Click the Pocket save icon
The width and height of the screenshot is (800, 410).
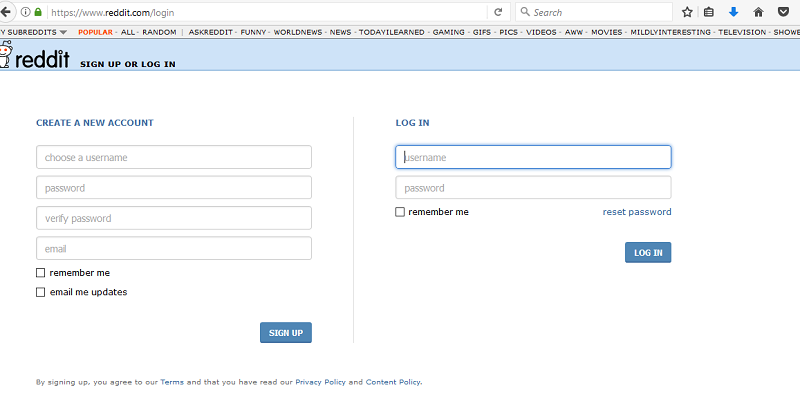[x=783, y=12]
